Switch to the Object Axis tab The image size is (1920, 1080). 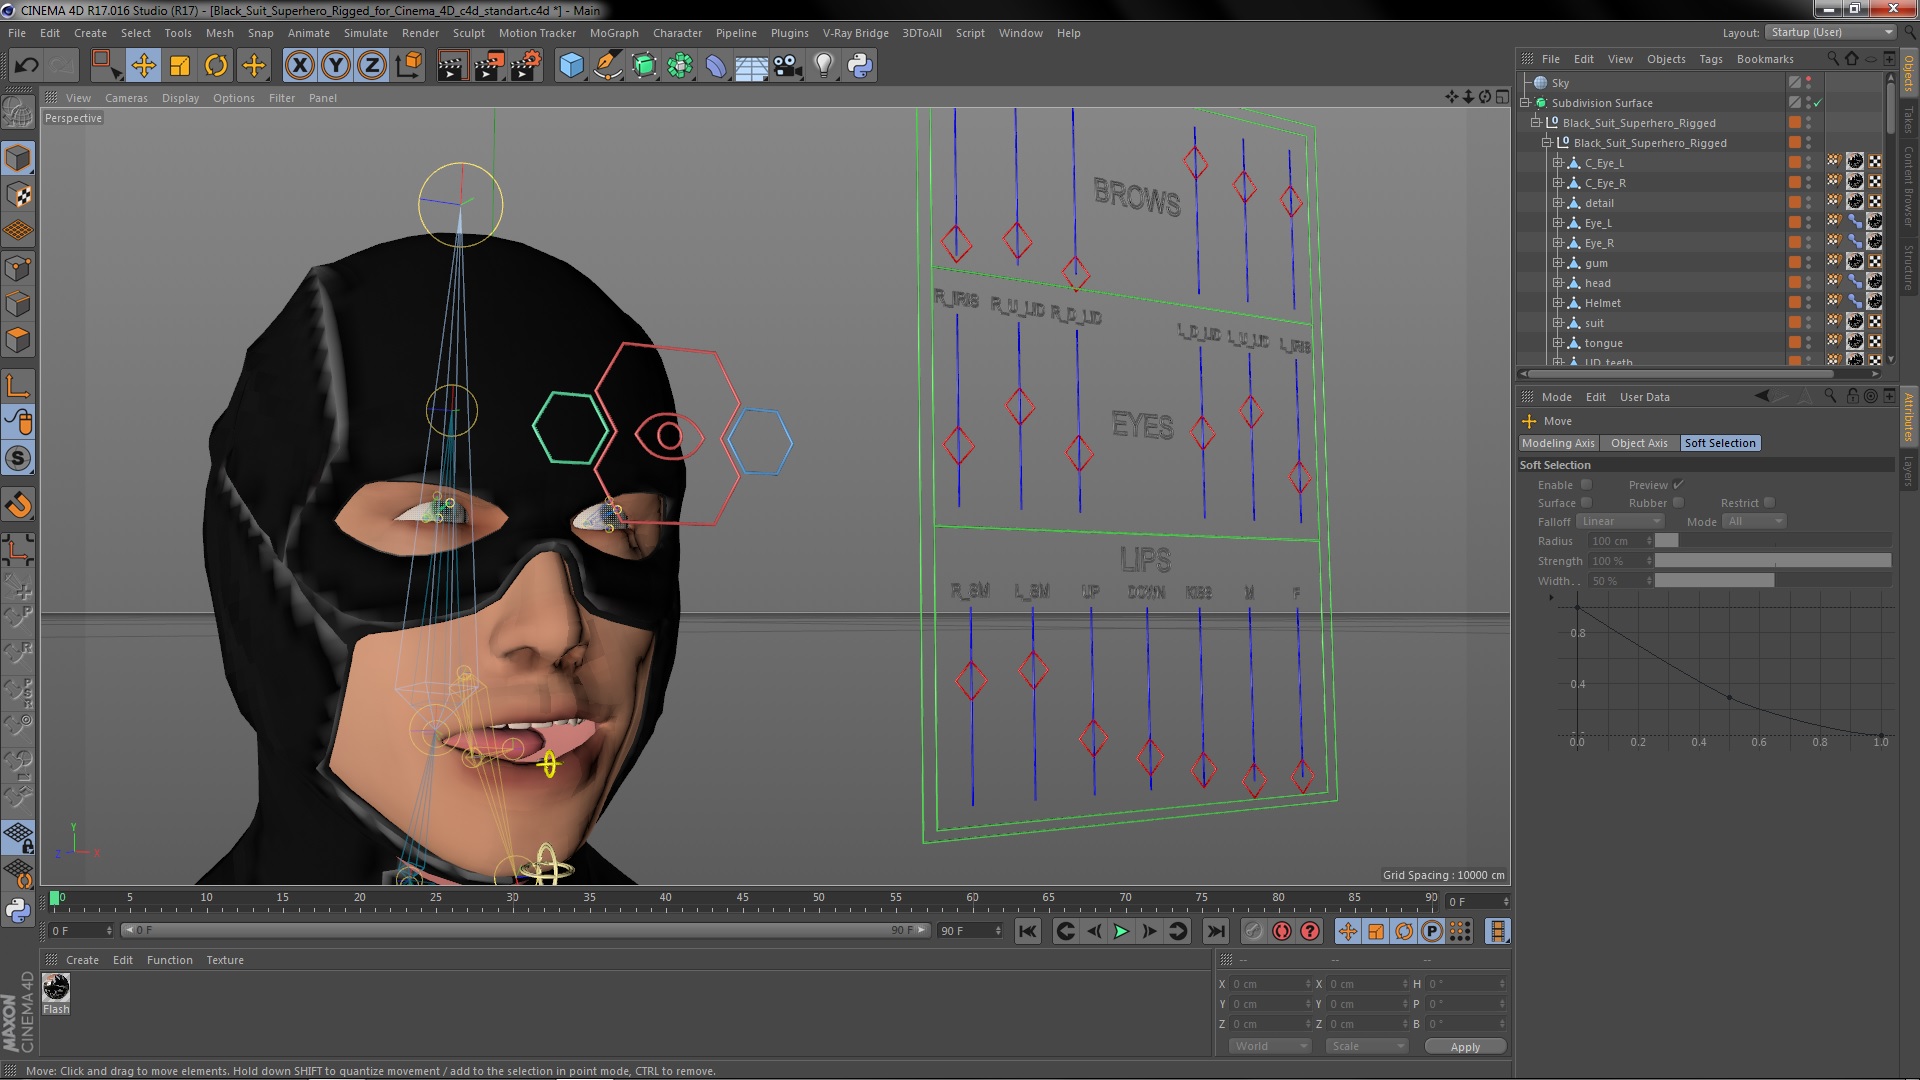pos(1639,443)
